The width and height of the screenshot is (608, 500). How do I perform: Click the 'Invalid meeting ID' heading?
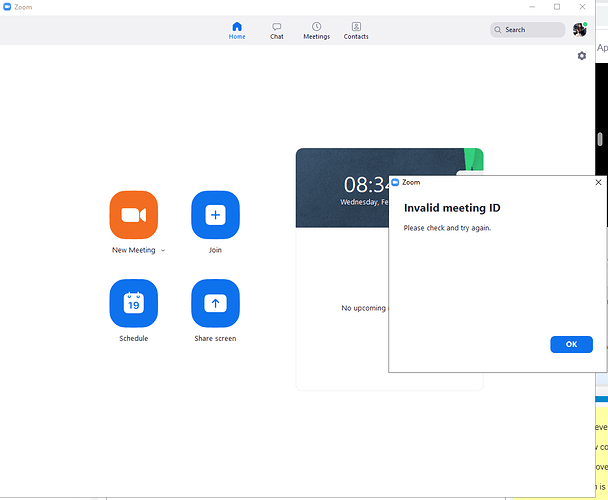(x=452, y=208)
